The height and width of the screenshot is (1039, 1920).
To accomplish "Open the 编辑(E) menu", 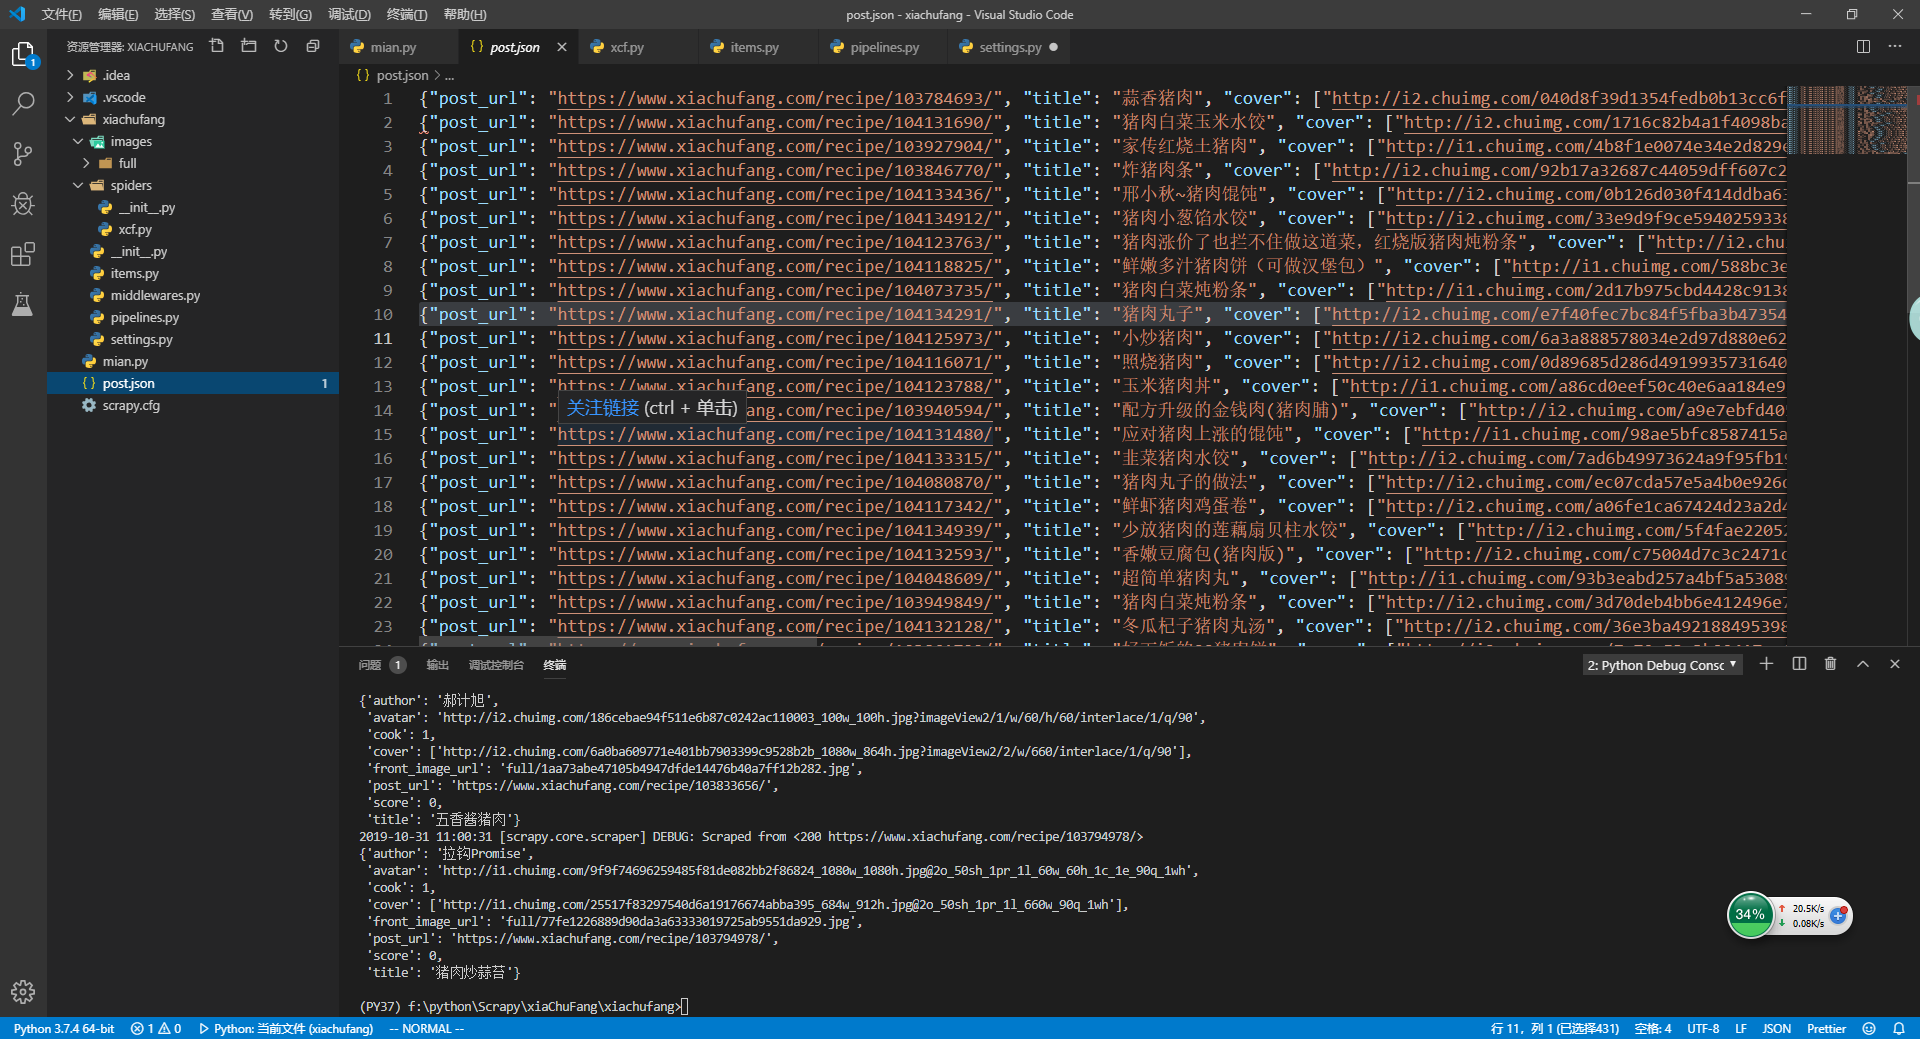I will (x=118, y=14).
